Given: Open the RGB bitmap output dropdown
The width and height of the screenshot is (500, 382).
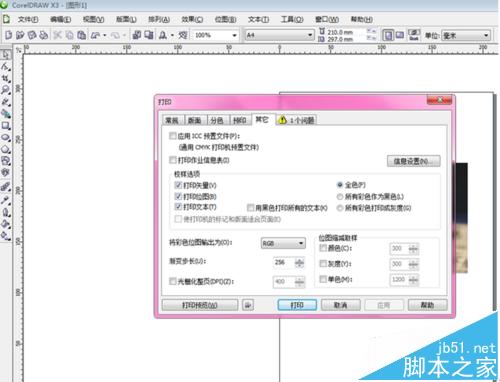Looking at the screenshot, I should (x=283, y=243).
